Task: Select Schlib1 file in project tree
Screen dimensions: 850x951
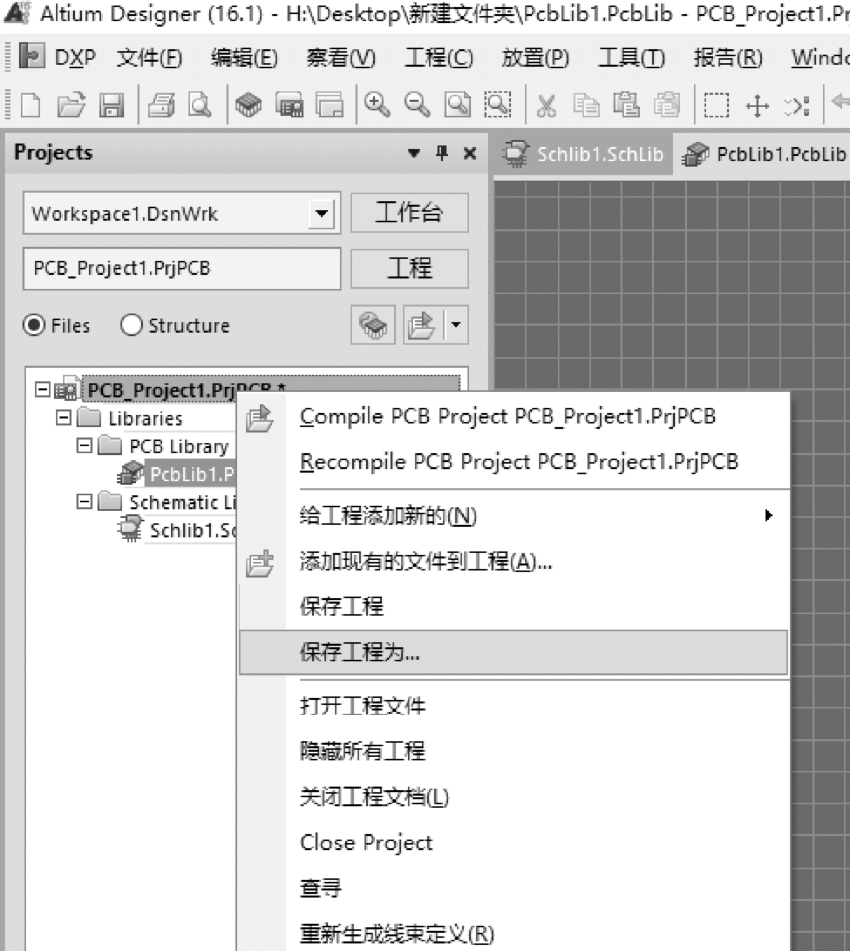Action: tap(192, 530)
